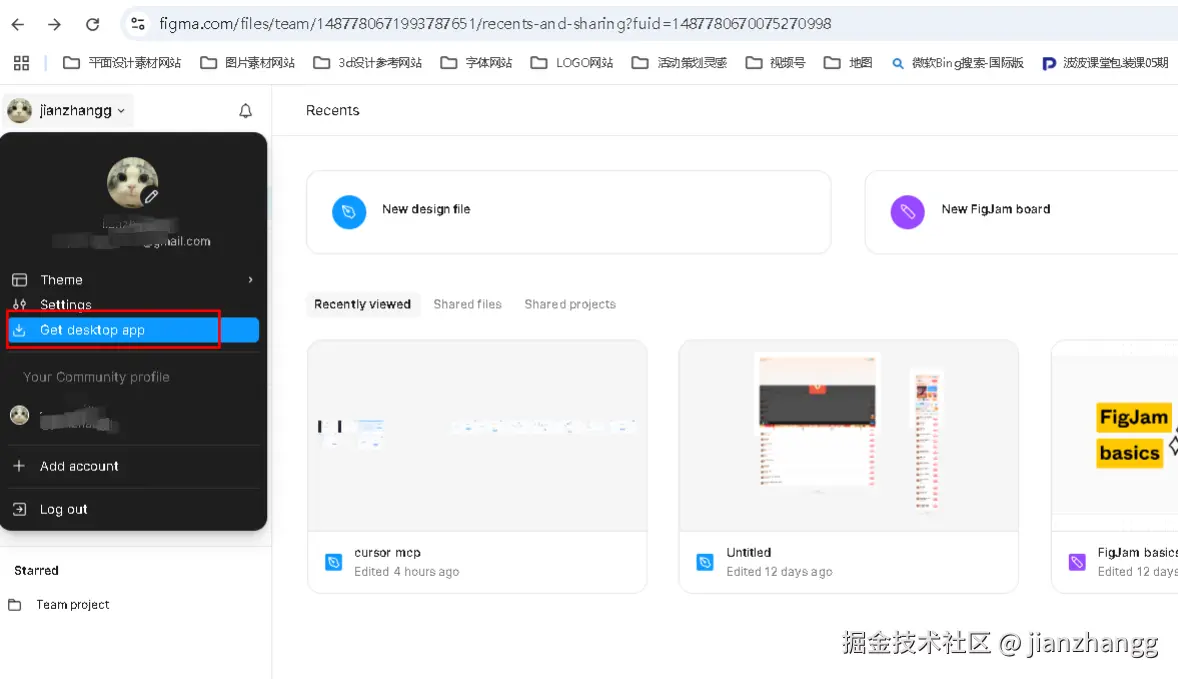Click design file icon beside Untitled
Viewport: 1178px width, 679px height.
pos(705,562)
